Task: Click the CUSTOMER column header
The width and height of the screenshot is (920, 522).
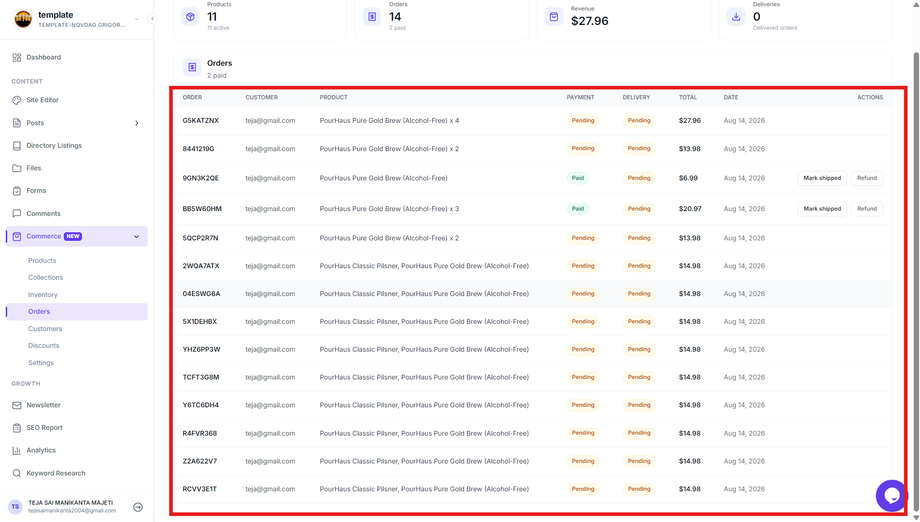Action: click(x=262, y=97)
